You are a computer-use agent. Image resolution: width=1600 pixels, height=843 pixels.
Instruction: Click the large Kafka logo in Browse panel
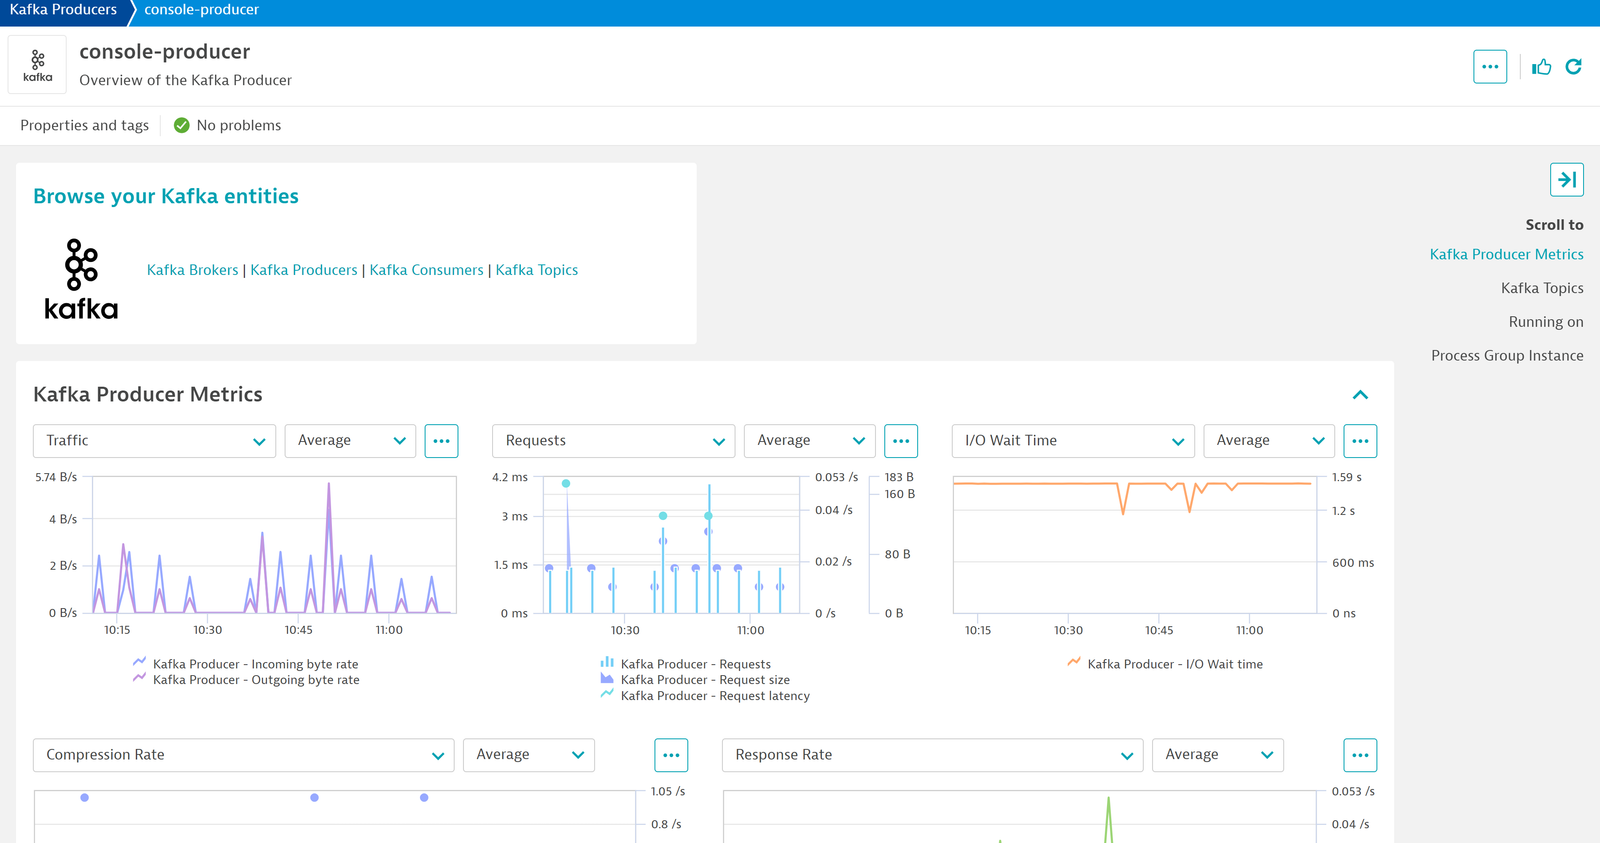click(x=81, y=279)
